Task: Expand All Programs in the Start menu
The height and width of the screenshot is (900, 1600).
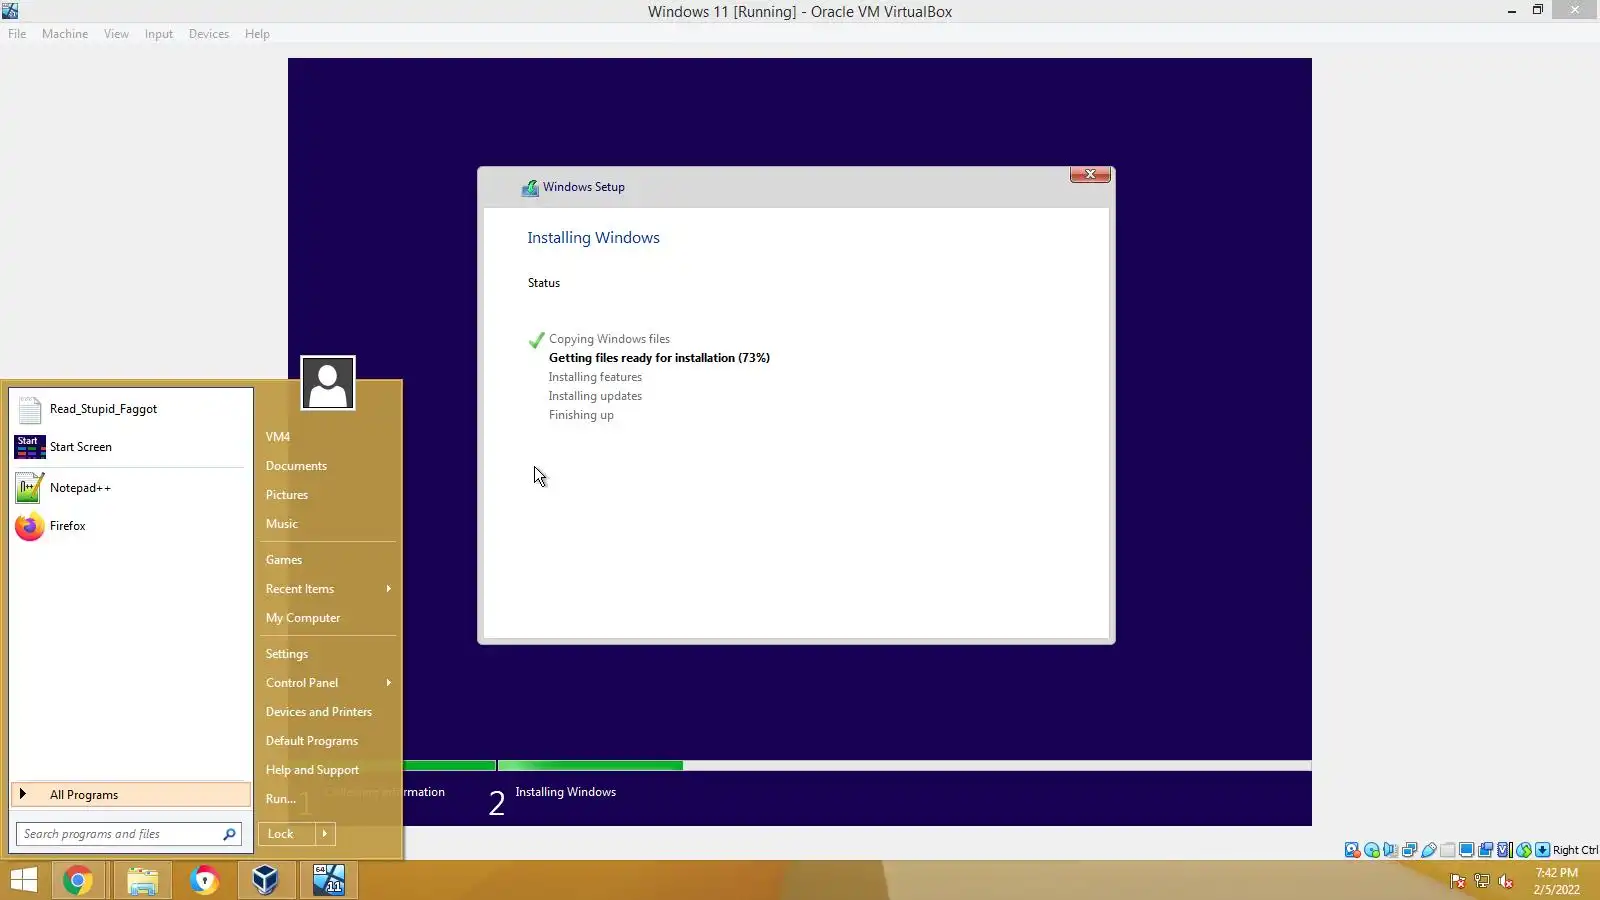Action: (x=131, y=795)
